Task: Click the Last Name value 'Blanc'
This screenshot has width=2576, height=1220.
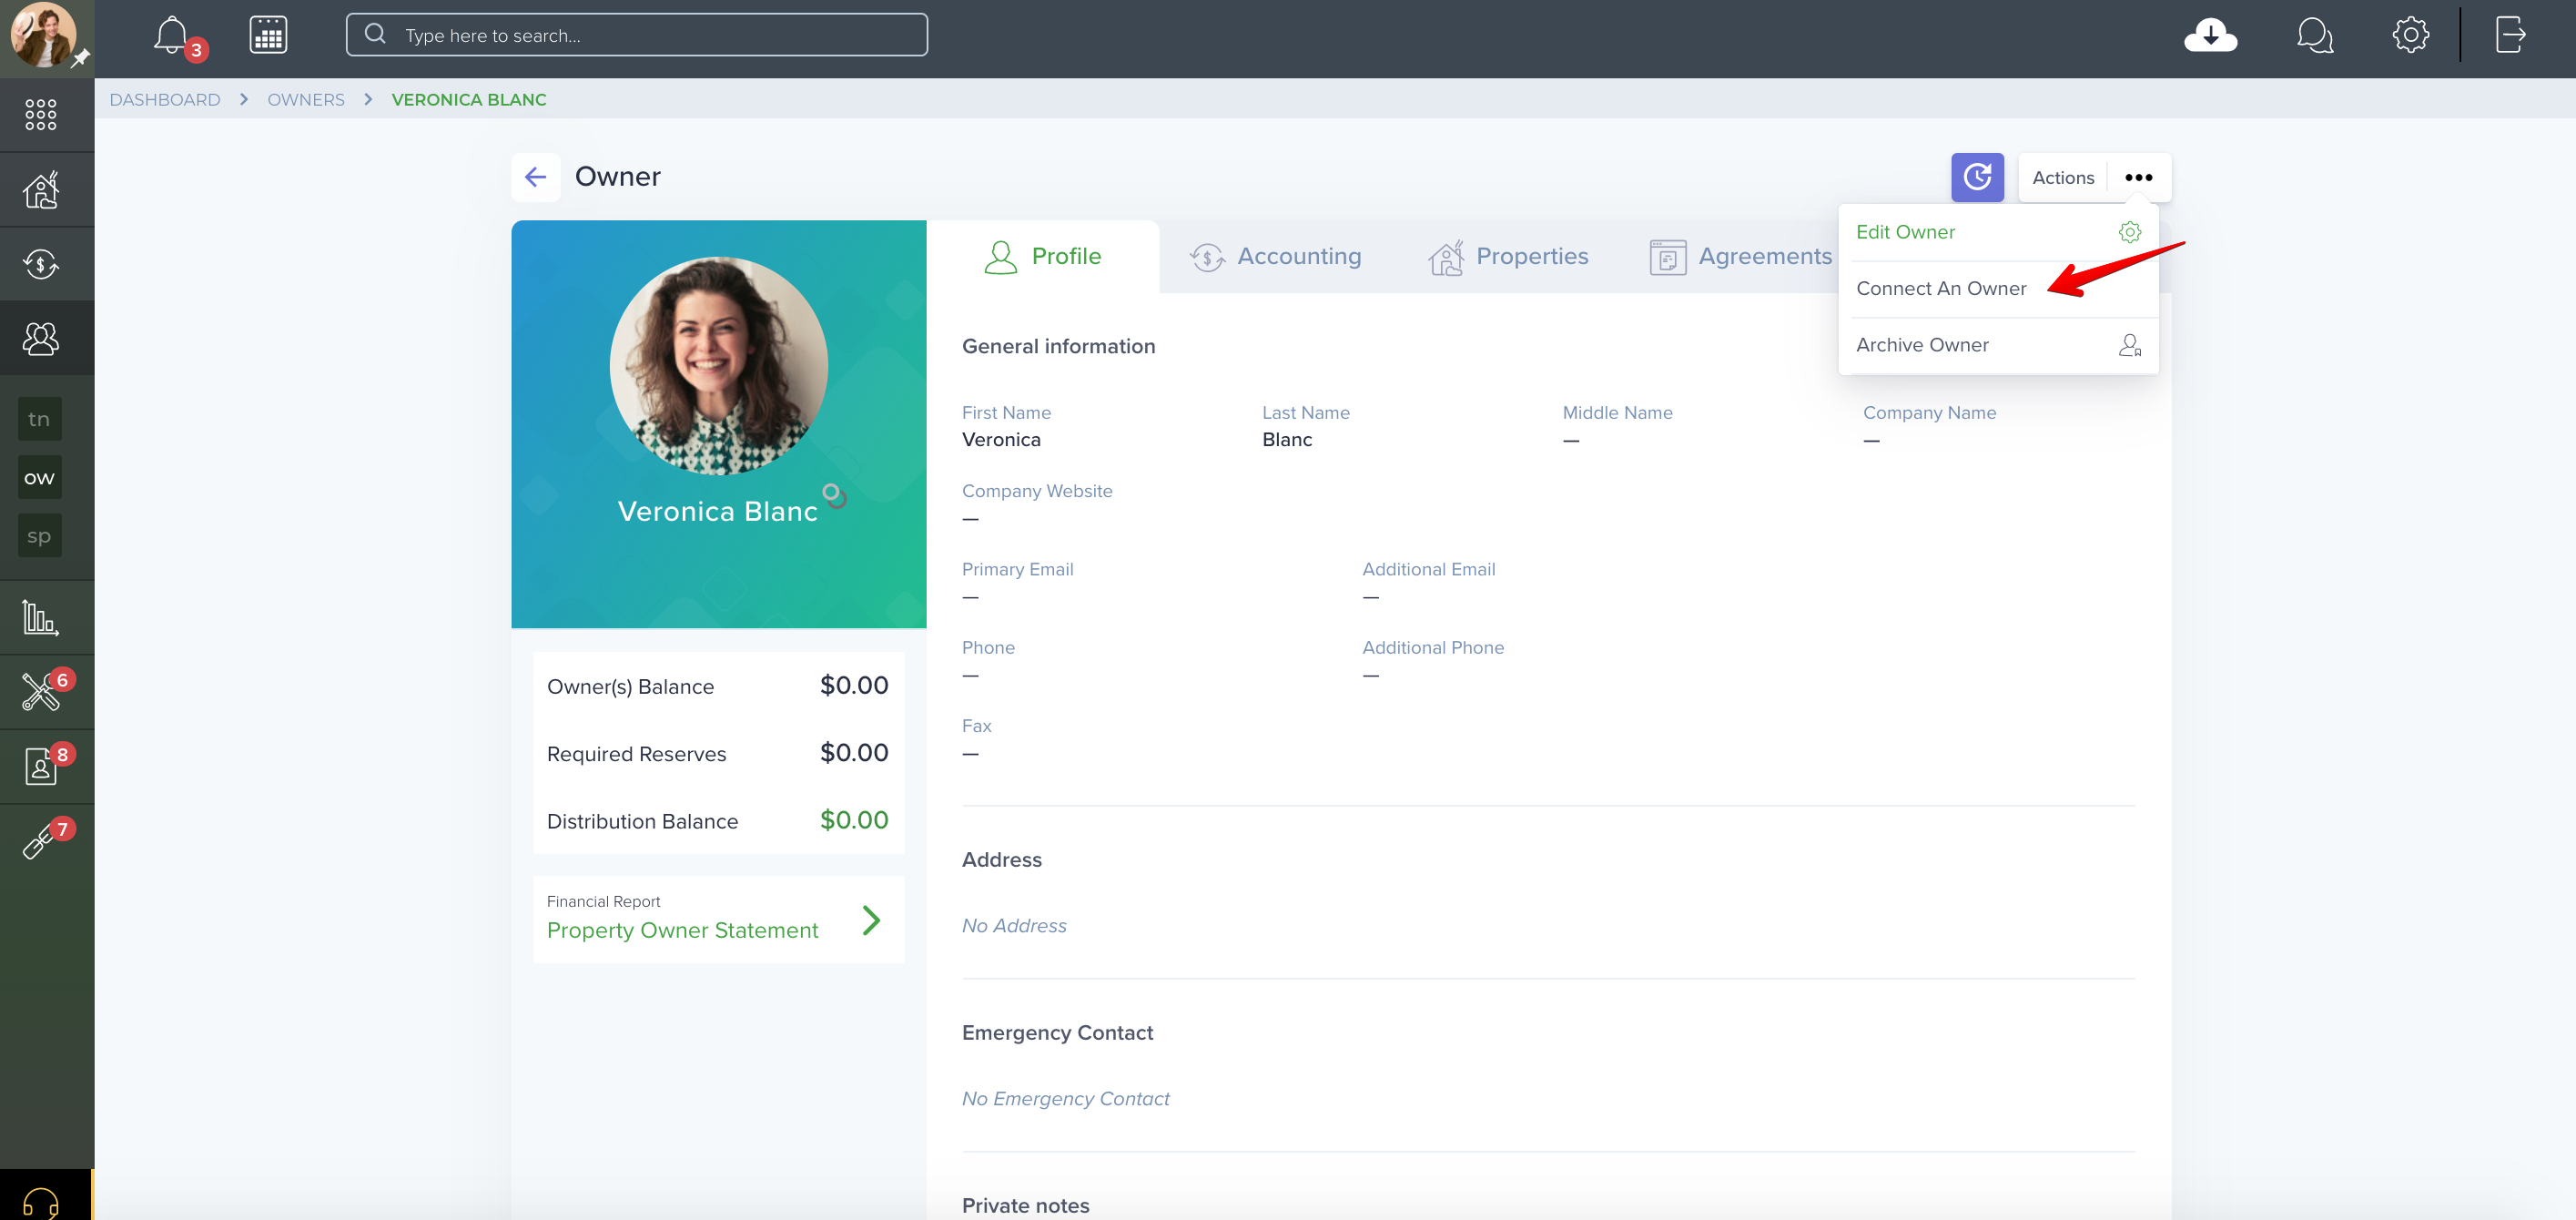Action: pos(1287,440)
